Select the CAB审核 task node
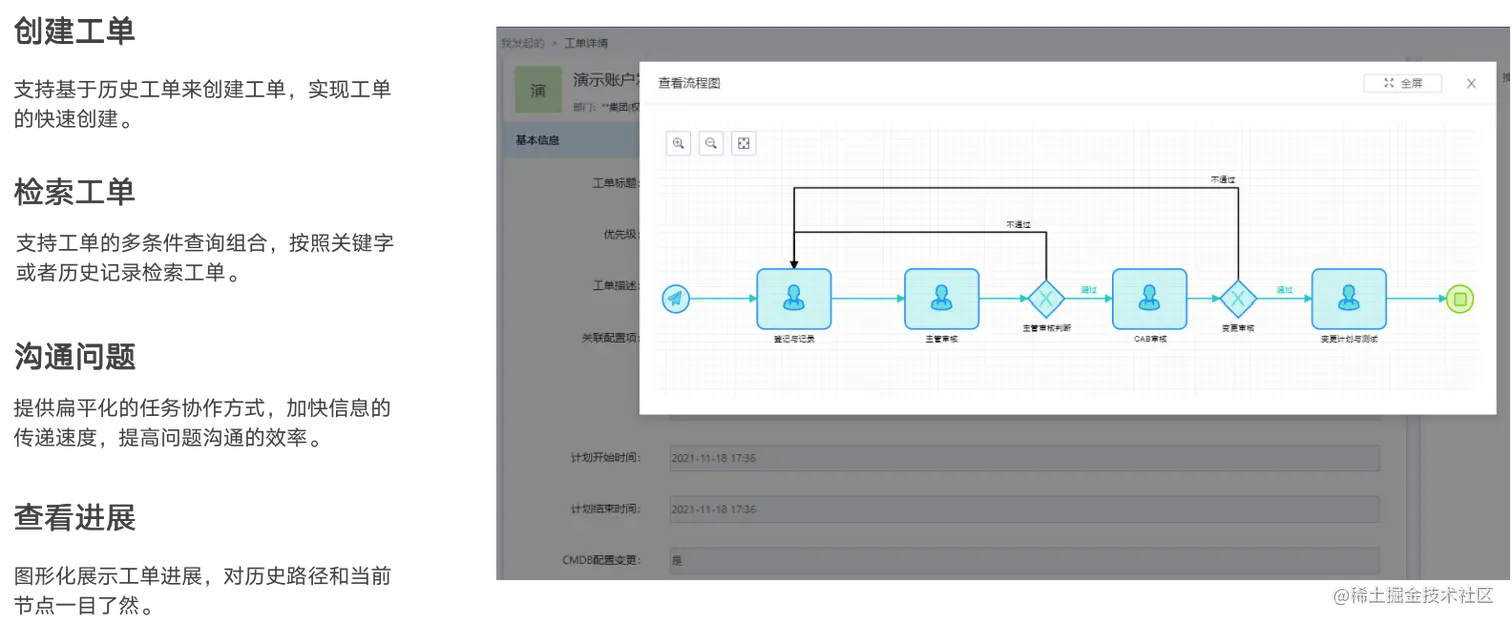 [1148, 297]
